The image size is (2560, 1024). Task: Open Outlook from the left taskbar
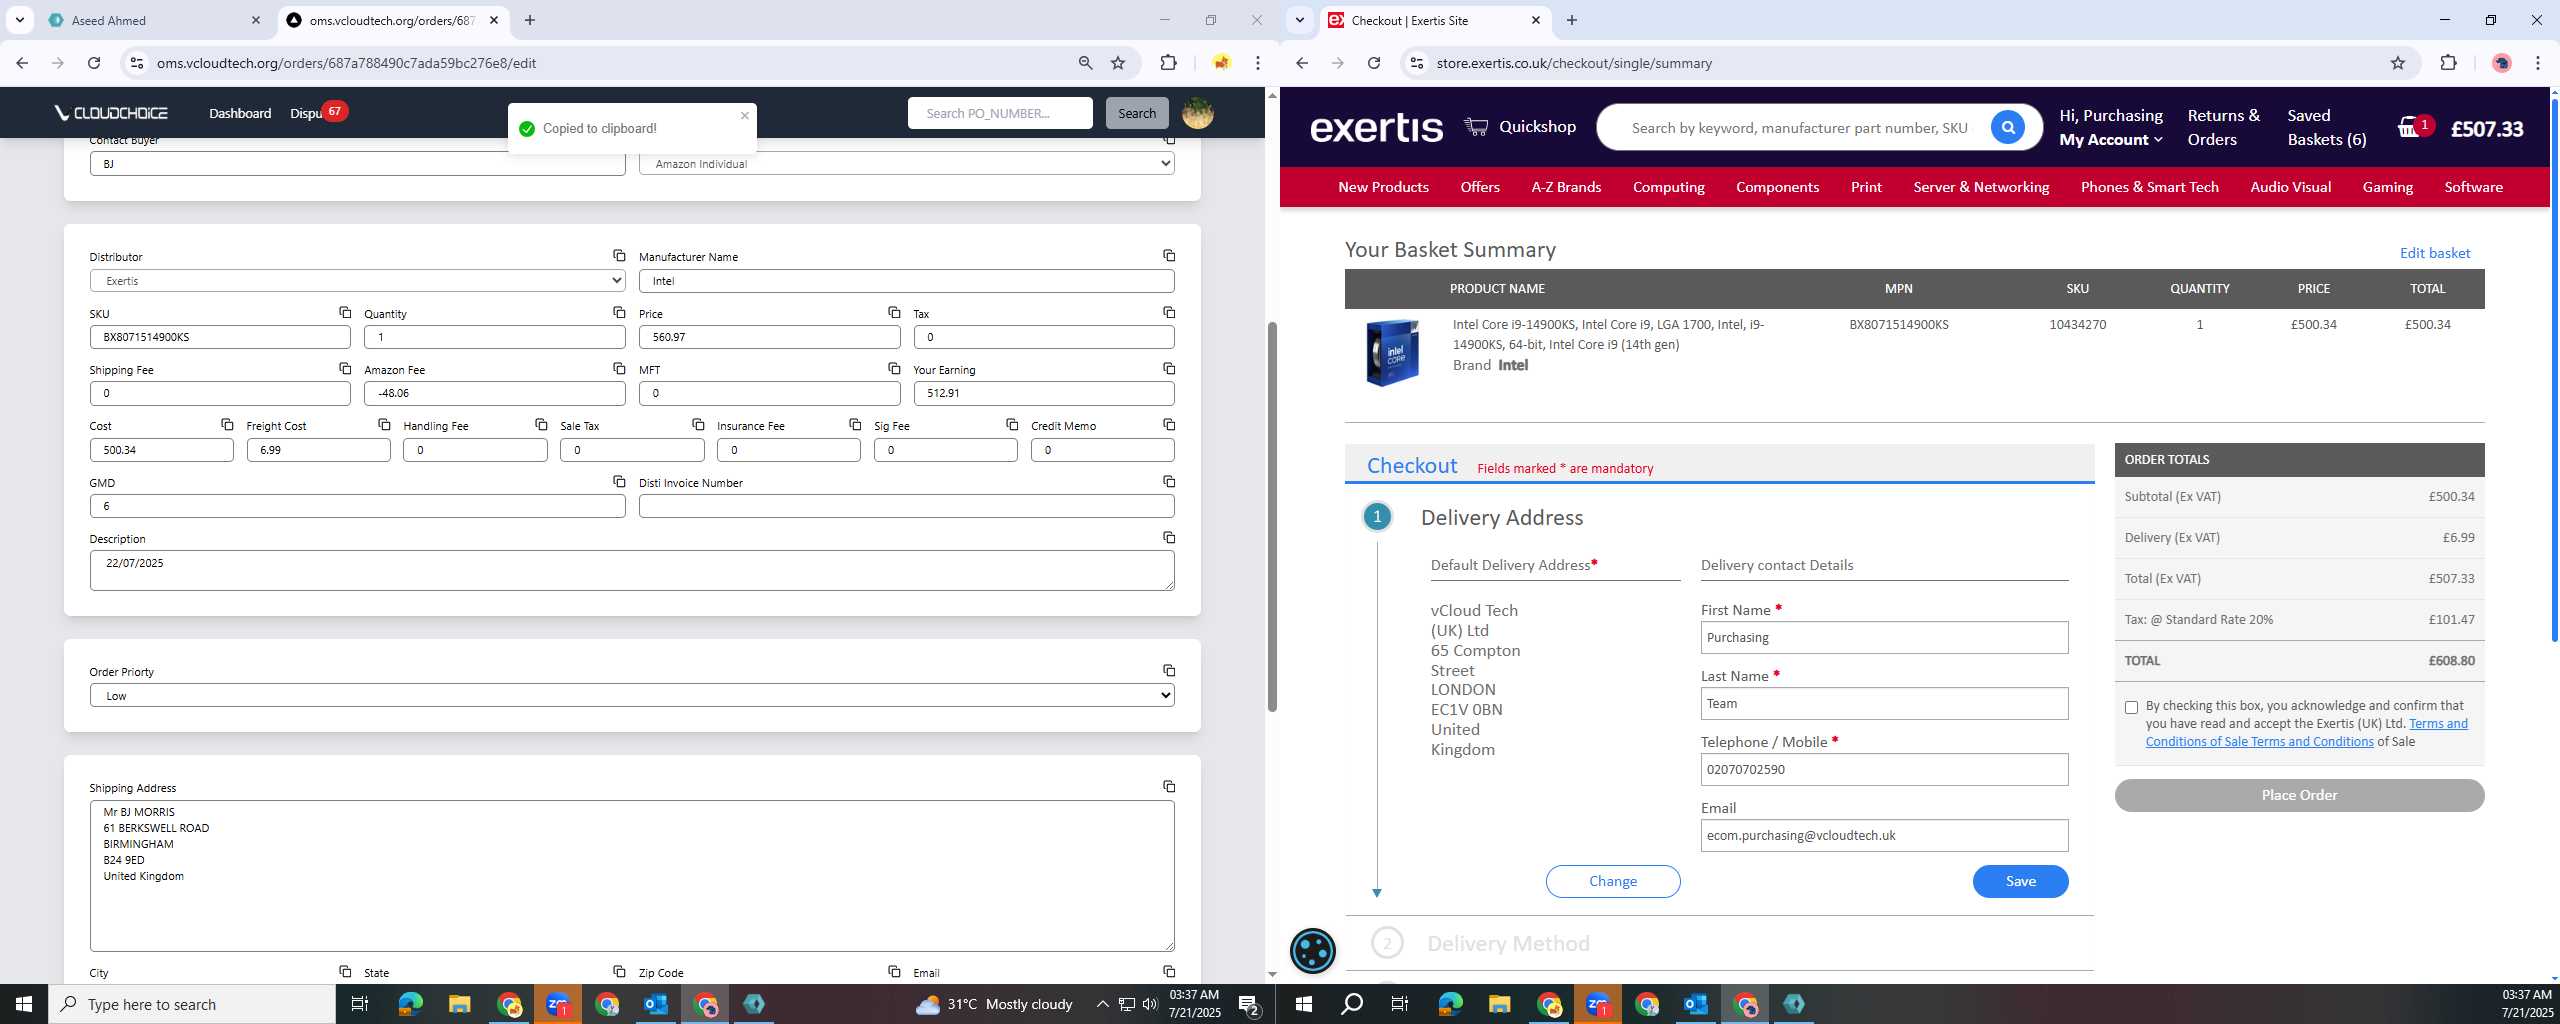click(x=656, y=1004)
